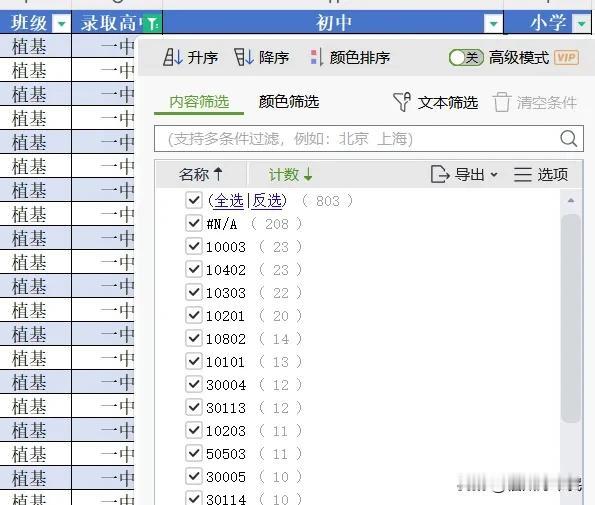Uncheck the 30113 checkbox
Viewport: 595px width, 505px height.
point(194,407)
